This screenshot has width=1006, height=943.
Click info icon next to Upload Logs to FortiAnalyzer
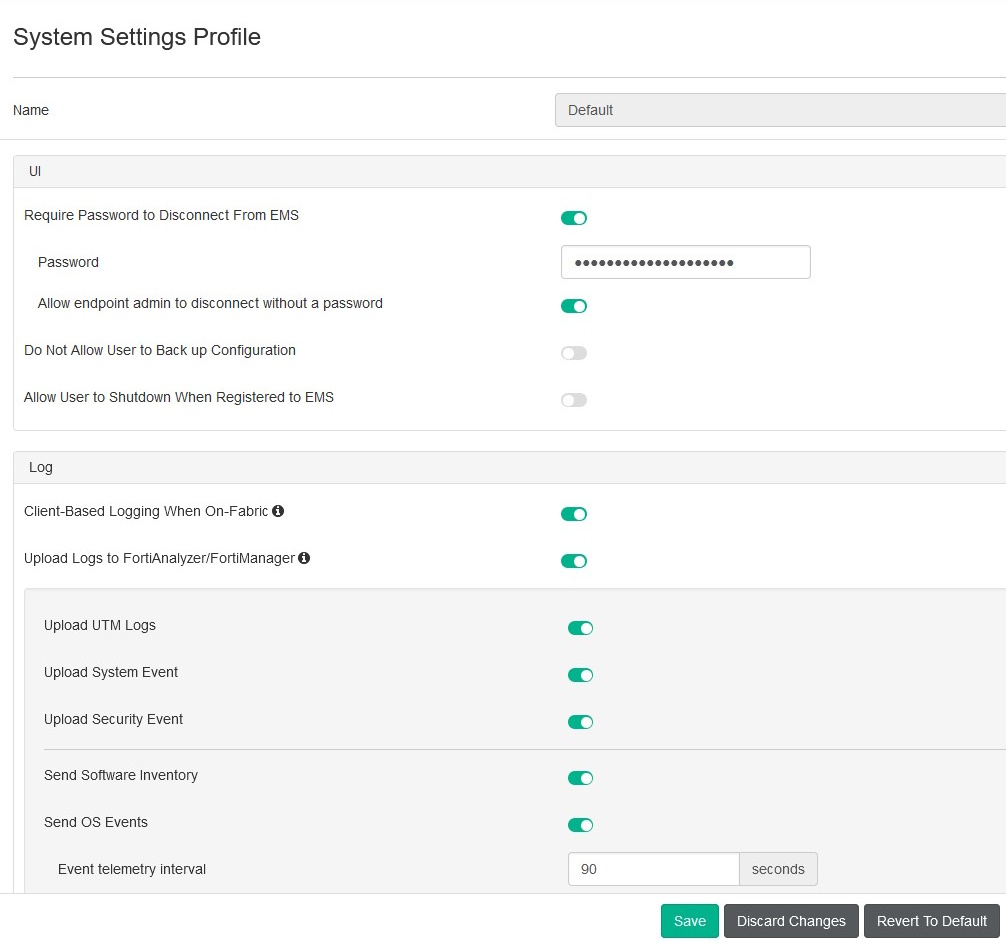pyautogui.click(x=304, y=558)
